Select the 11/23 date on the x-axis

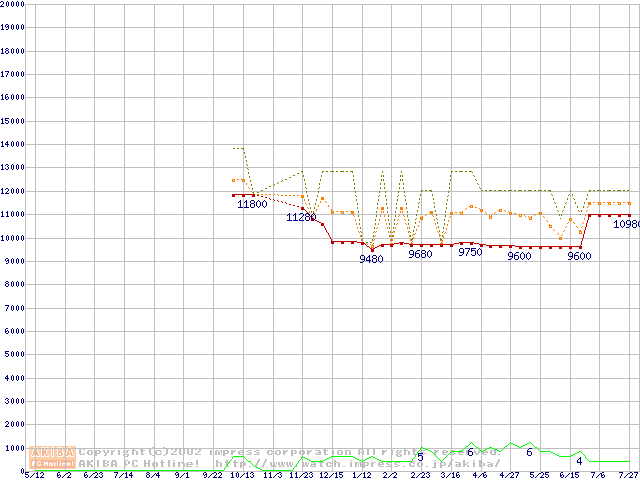tap(301, 475)
